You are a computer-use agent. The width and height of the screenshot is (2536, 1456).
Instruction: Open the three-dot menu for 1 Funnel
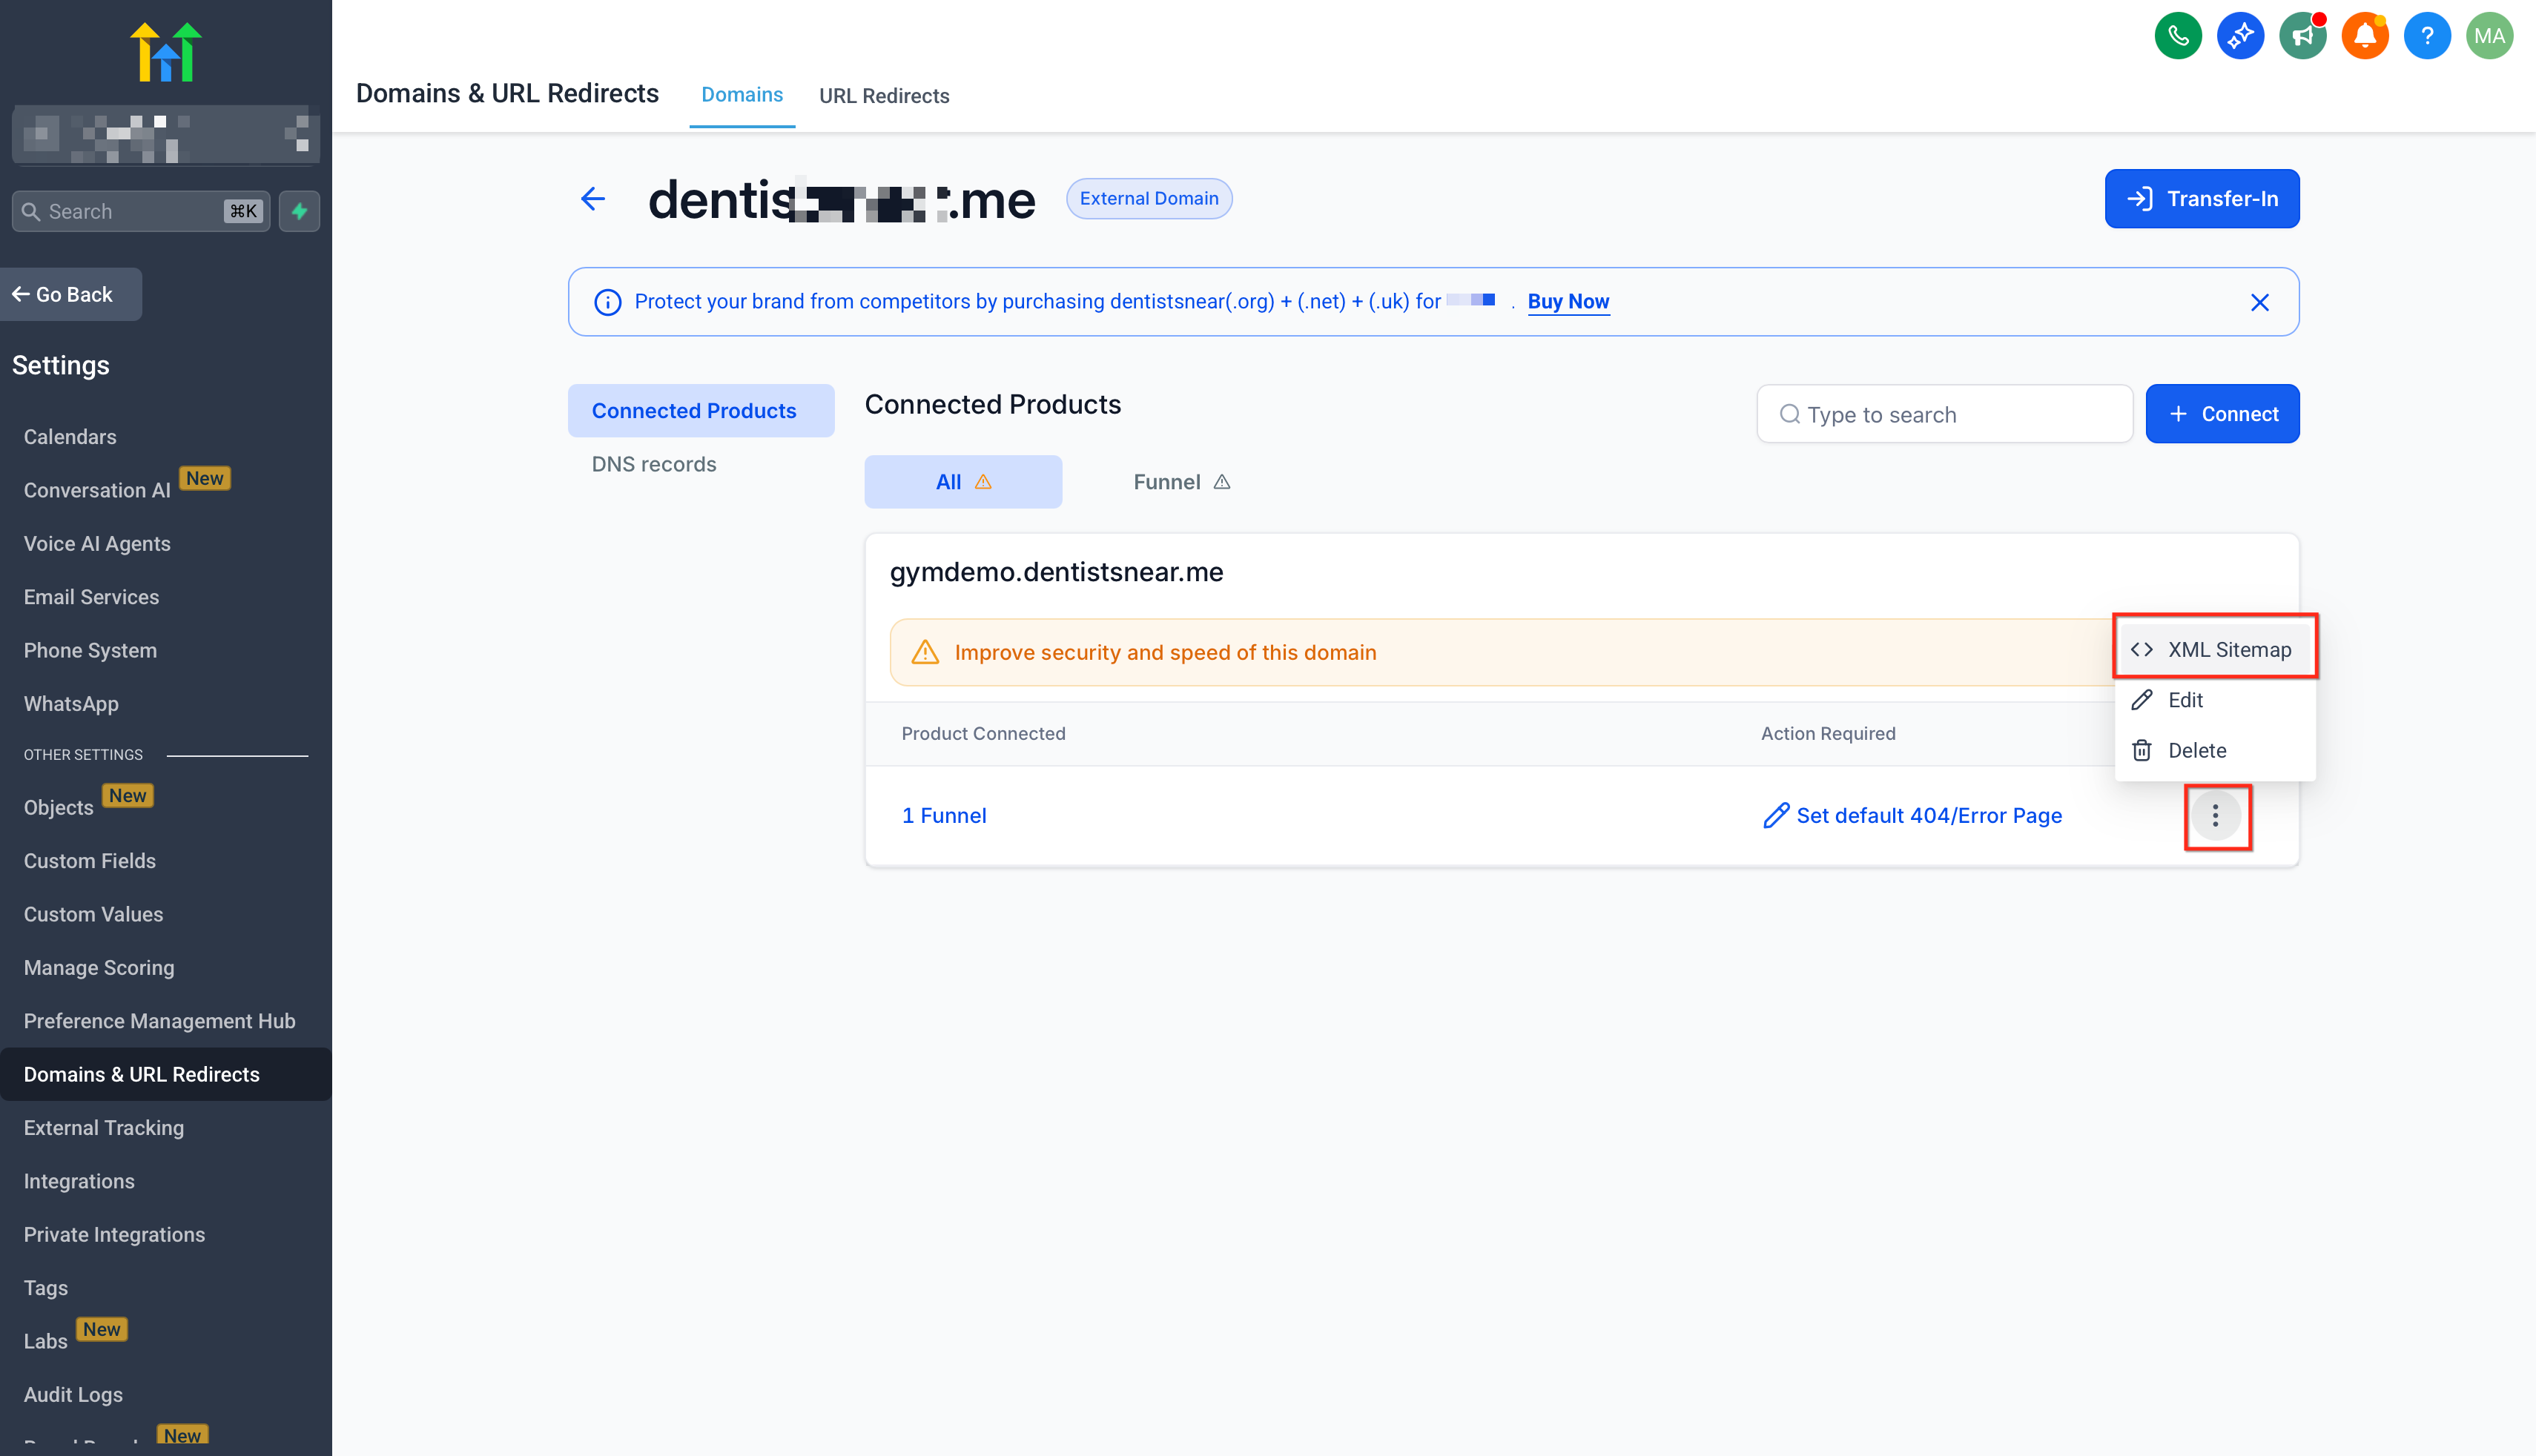click(x=2215, y=816)
